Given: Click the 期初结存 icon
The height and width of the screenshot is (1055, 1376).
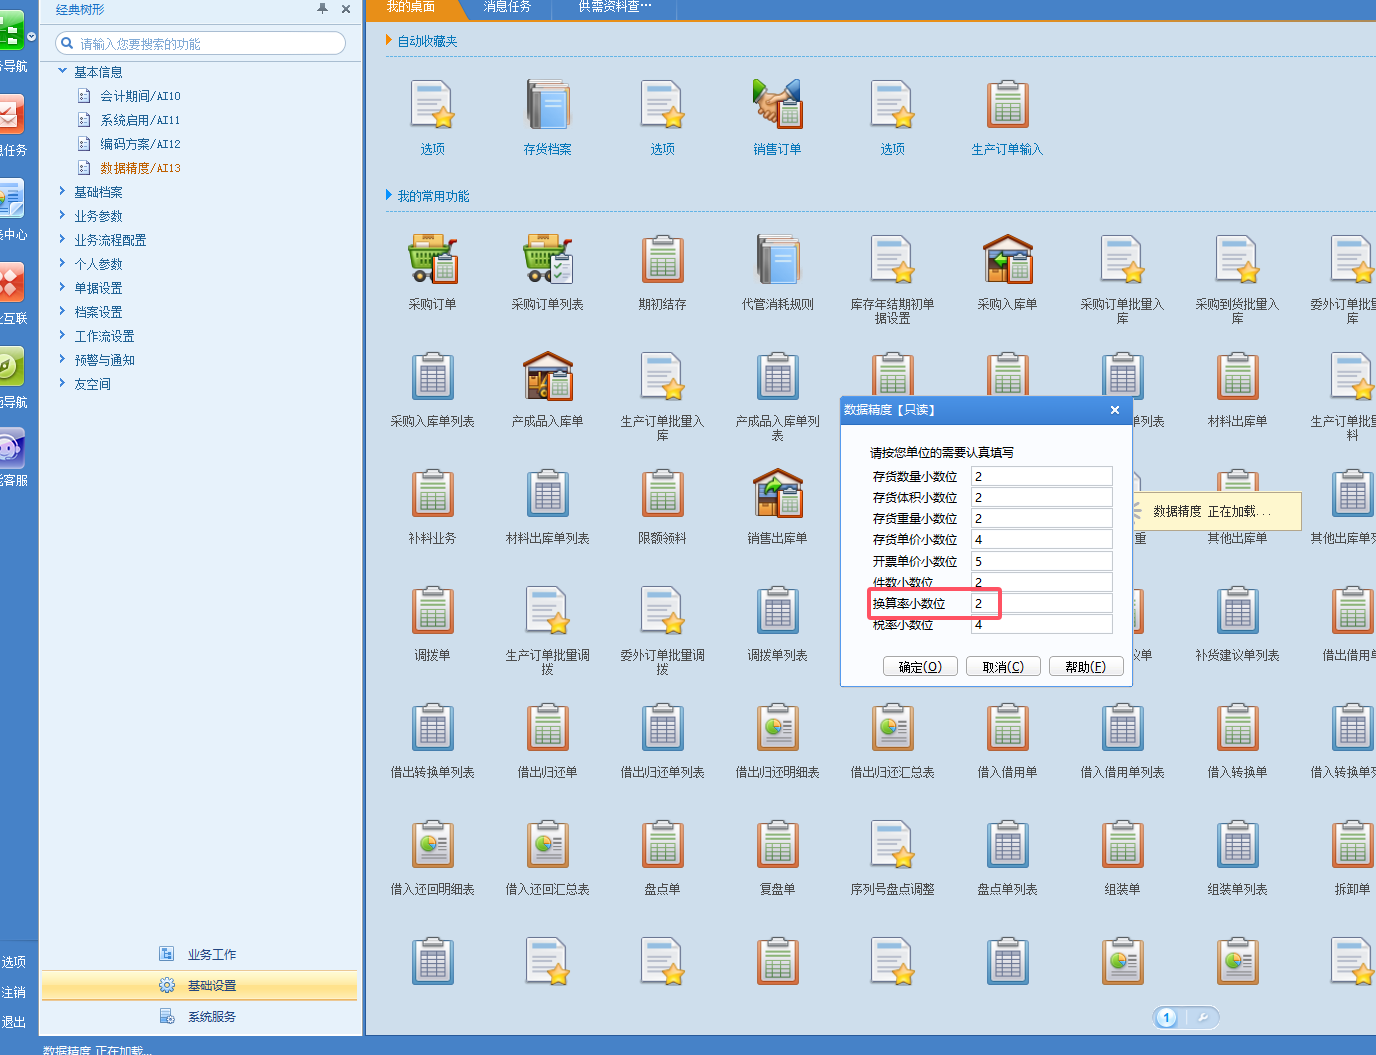Looking at the screenshot, I should click(x=662, y=260).
